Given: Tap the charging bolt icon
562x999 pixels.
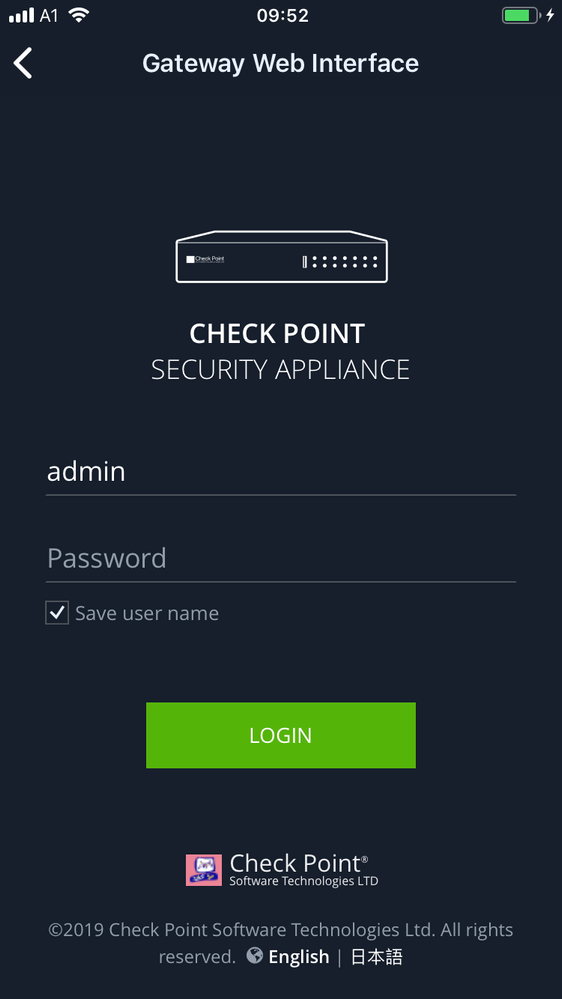Looking at the screenshot, I should click(x=551, y=15).
